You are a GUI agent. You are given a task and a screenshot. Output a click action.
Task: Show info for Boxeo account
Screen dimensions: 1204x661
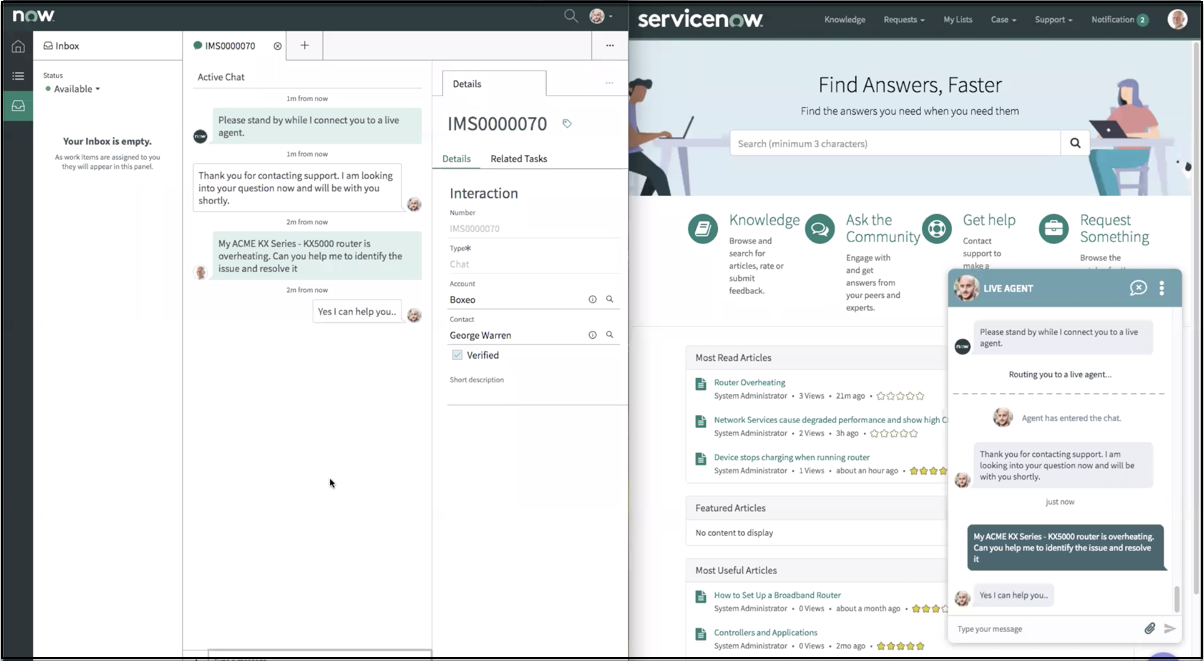pos(592,300)
